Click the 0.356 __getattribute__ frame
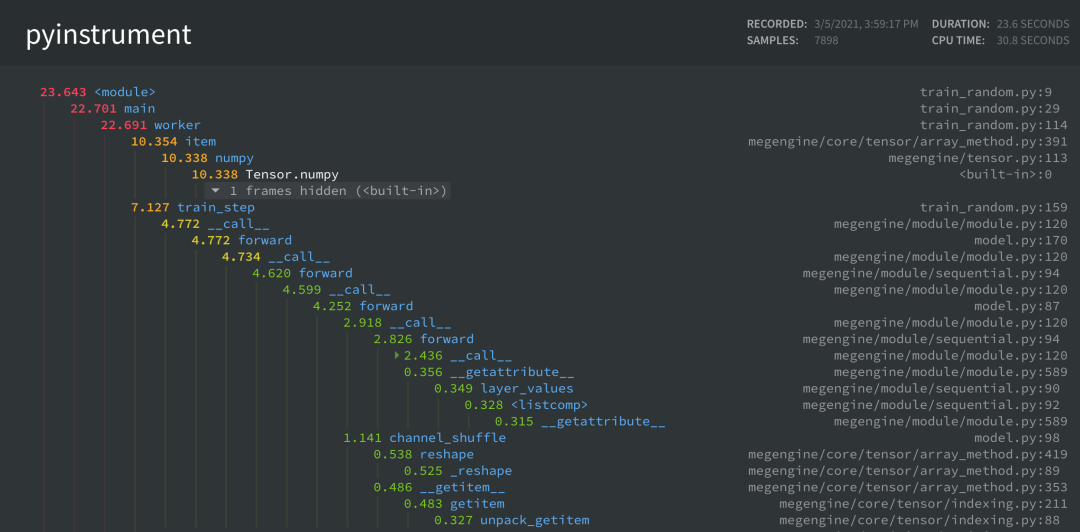This screenshot has width=1080, height=532. pos(489,372)
